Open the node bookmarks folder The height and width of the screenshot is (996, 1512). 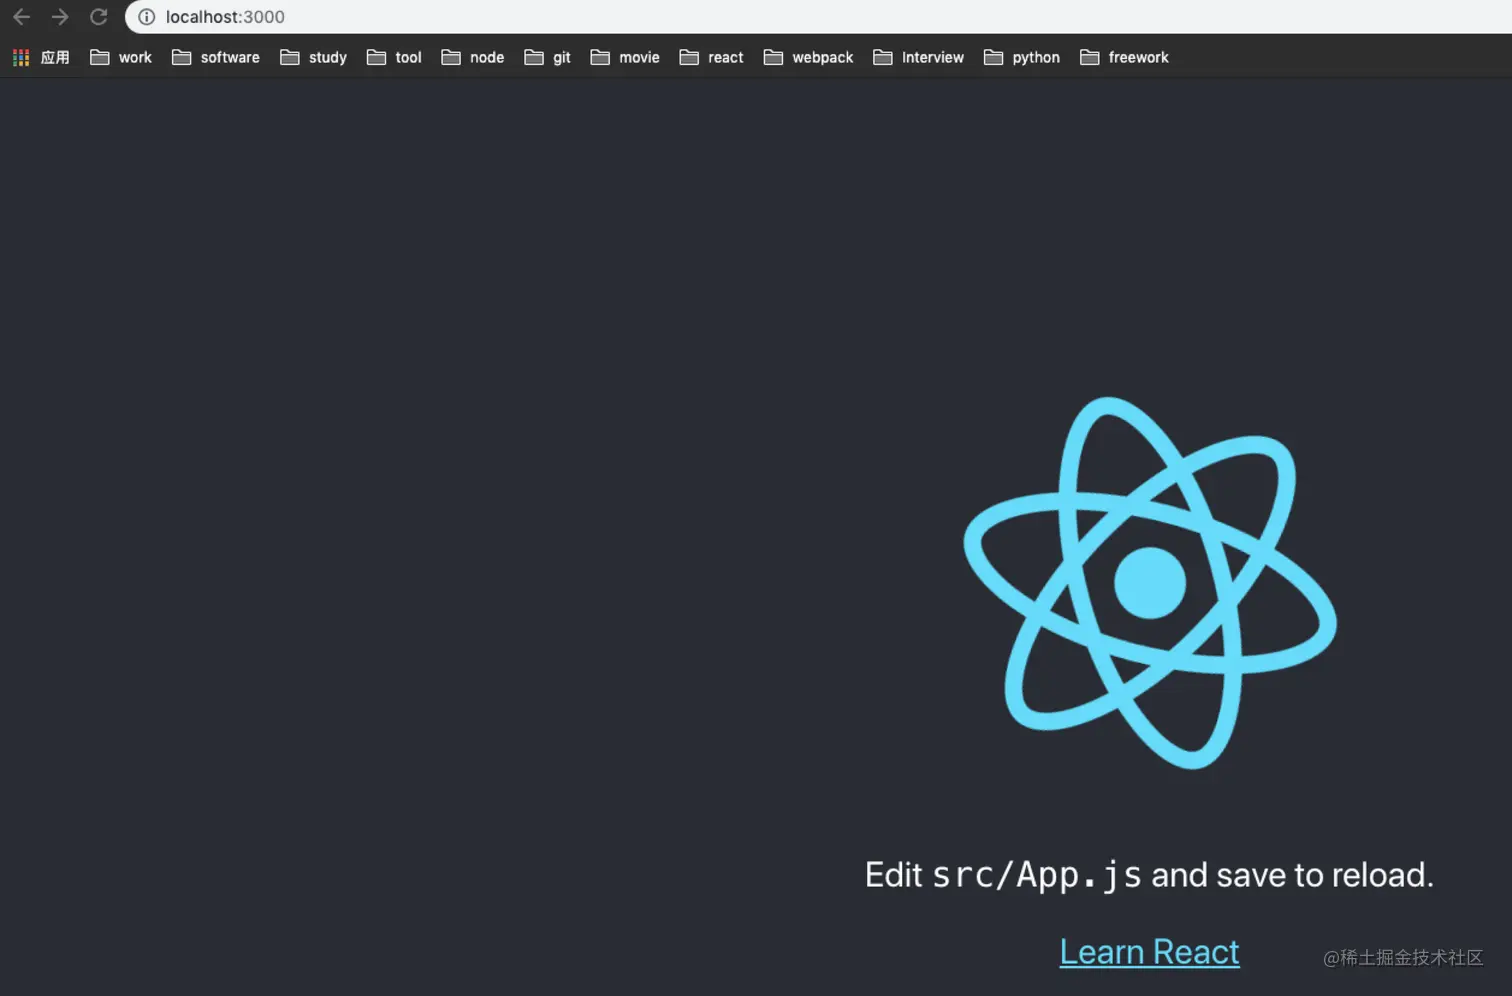coord(473,58)
